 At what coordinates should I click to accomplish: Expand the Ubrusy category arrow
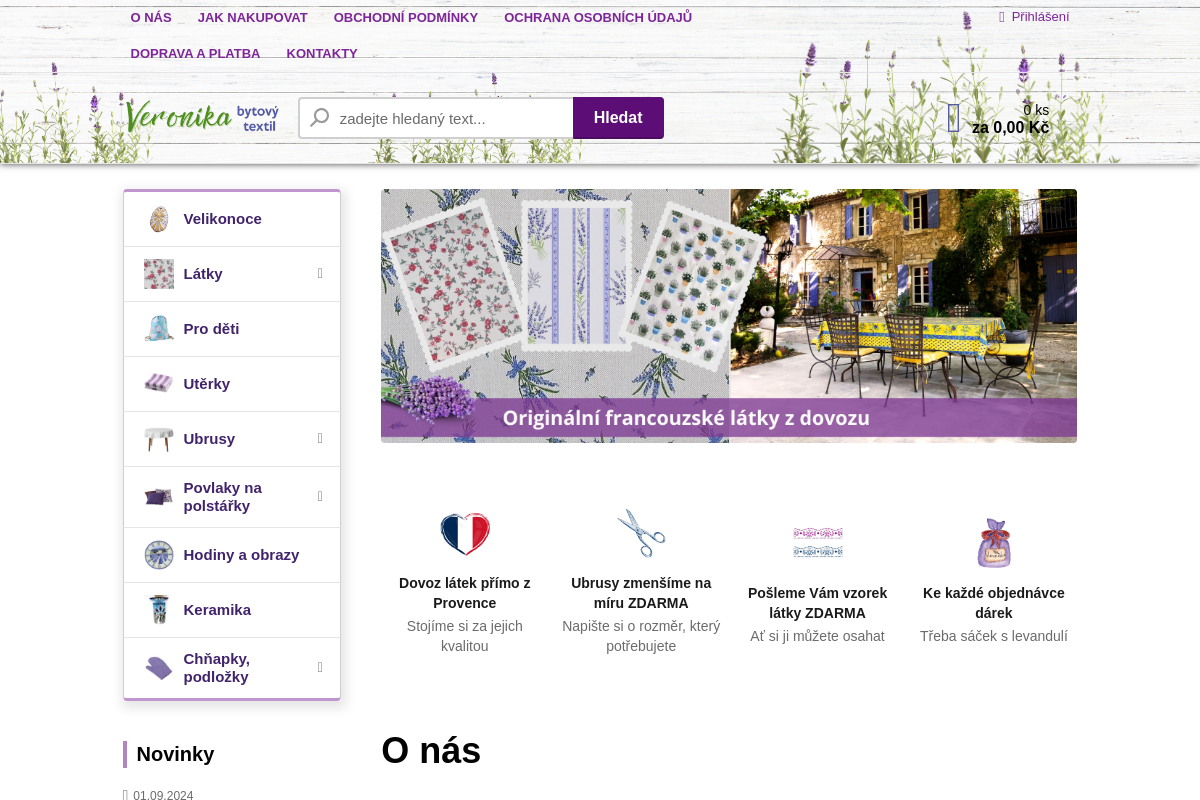(x=320, y=439)
